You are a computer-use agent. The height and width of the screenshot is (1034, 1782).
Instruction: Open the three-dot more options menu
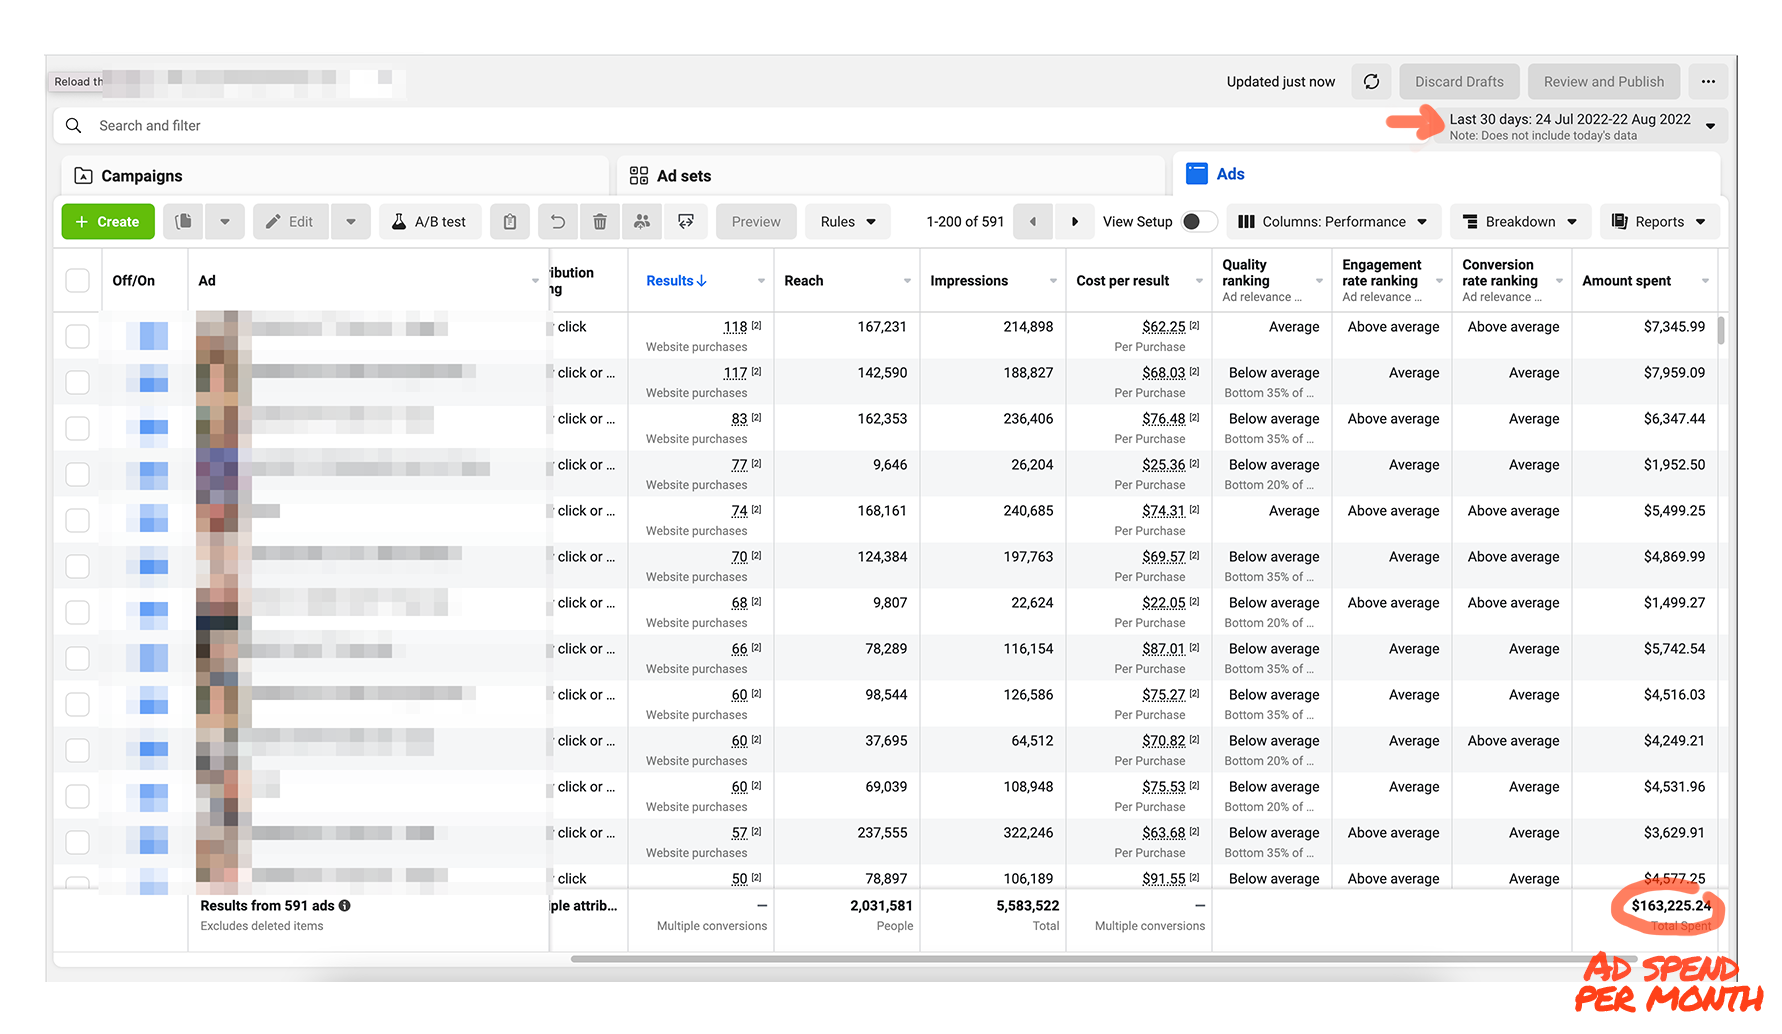coord(1708,82)
